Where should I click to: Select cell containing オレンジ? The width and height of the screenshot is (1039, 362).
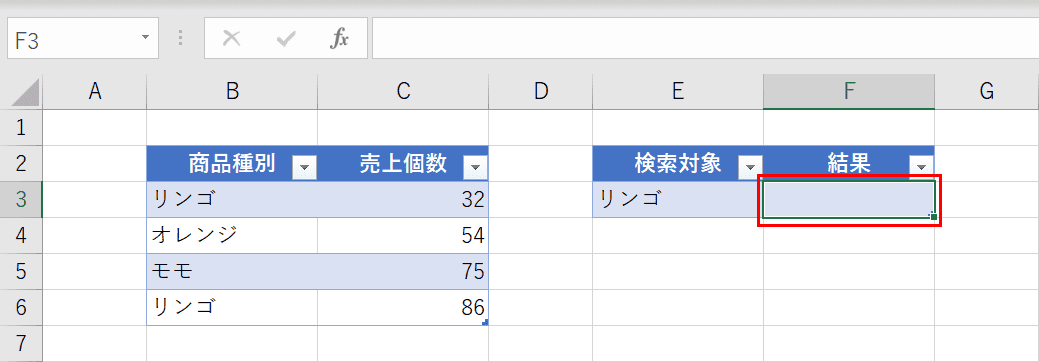[232, 235]
